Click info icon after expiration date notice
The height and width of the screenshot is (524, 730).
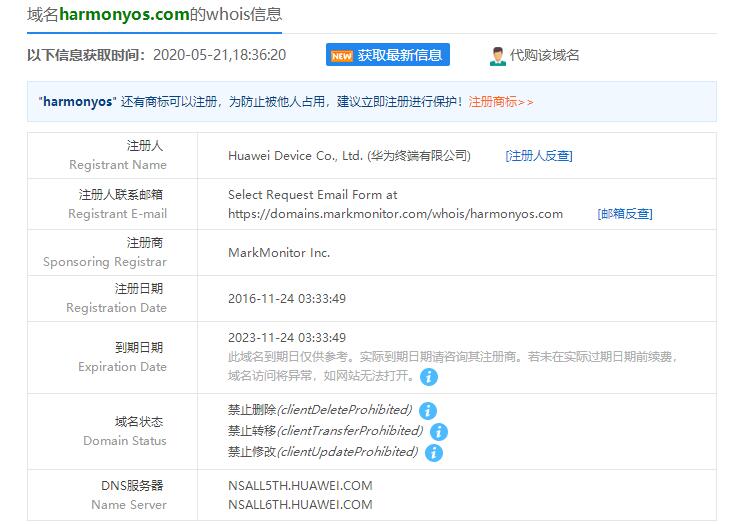click(x=429, y=376)
